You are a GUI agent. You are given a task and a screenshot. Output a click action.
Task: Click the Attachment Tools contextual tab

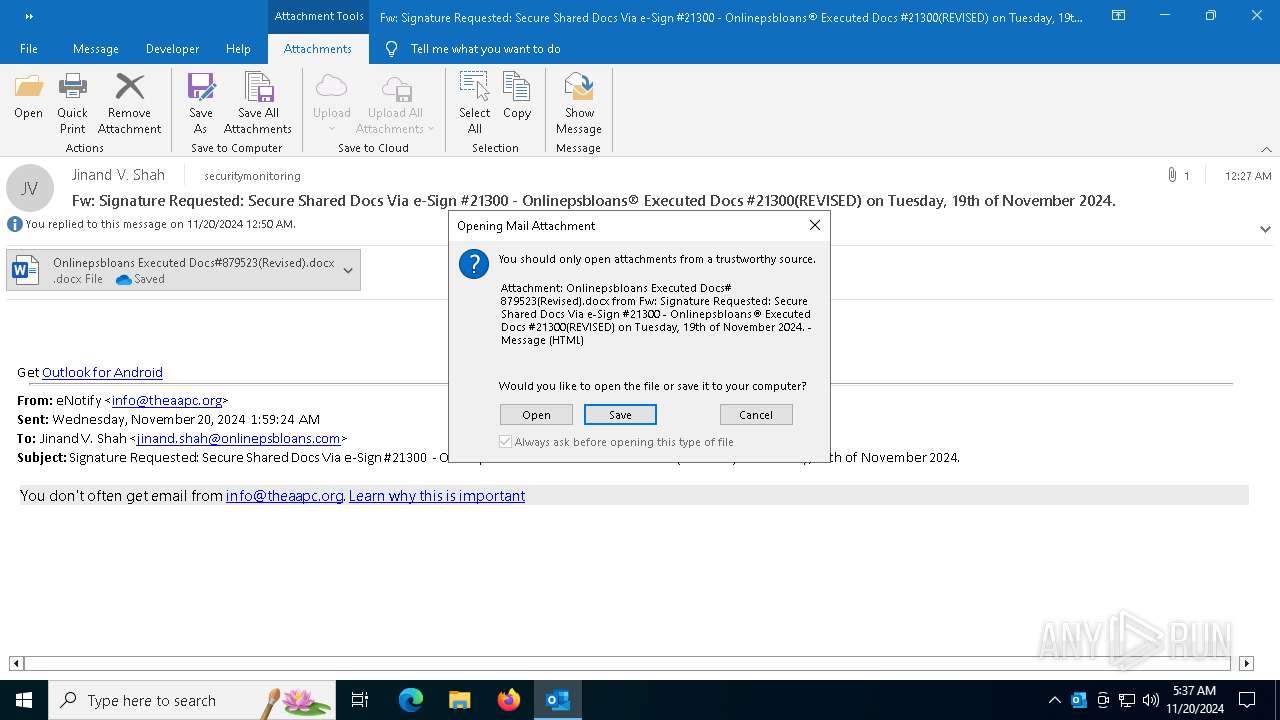pyautogui.click(x=319, y=16)
